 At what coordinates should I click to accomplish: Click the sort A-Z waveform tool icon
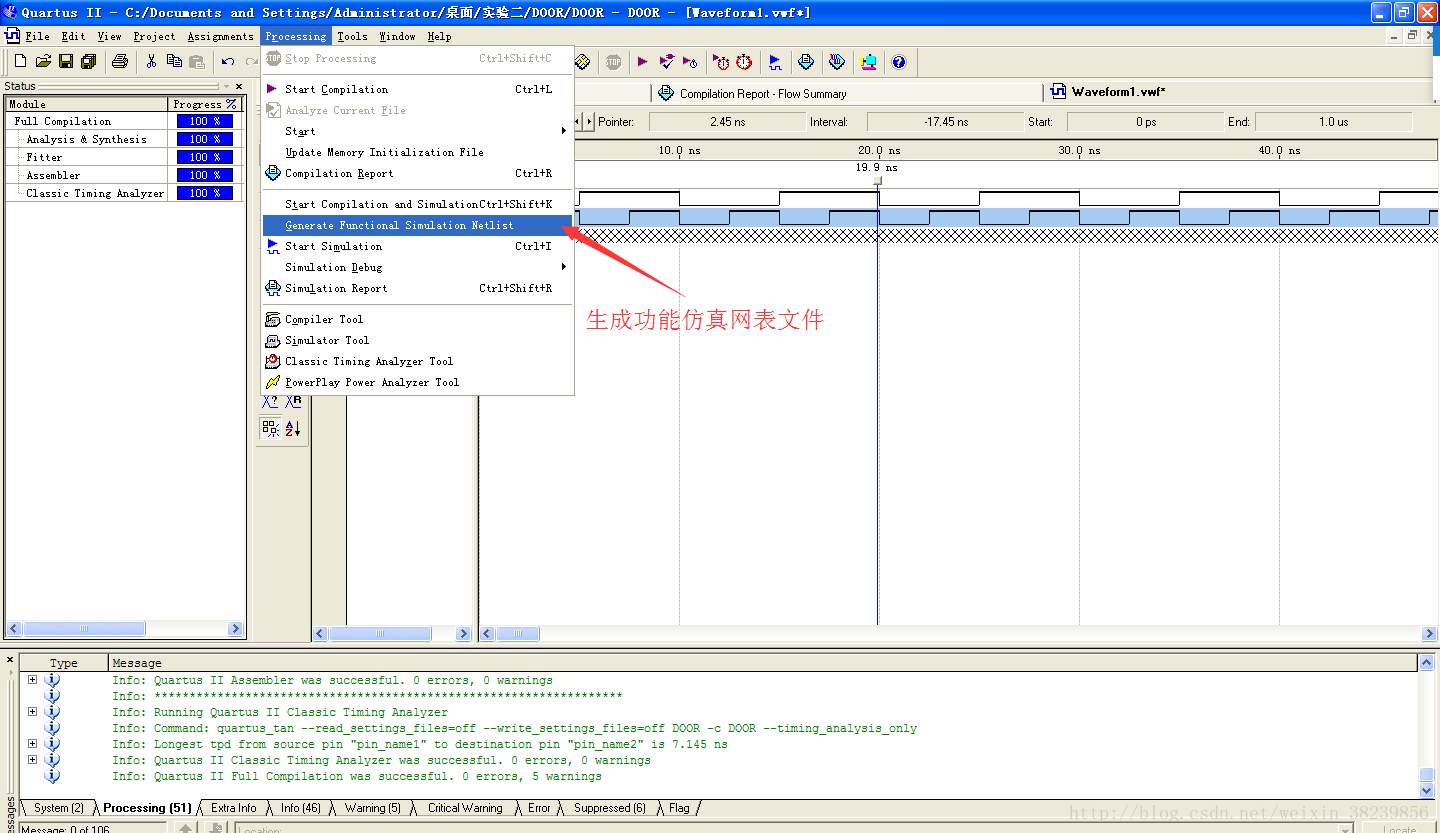tap(293, 428)
